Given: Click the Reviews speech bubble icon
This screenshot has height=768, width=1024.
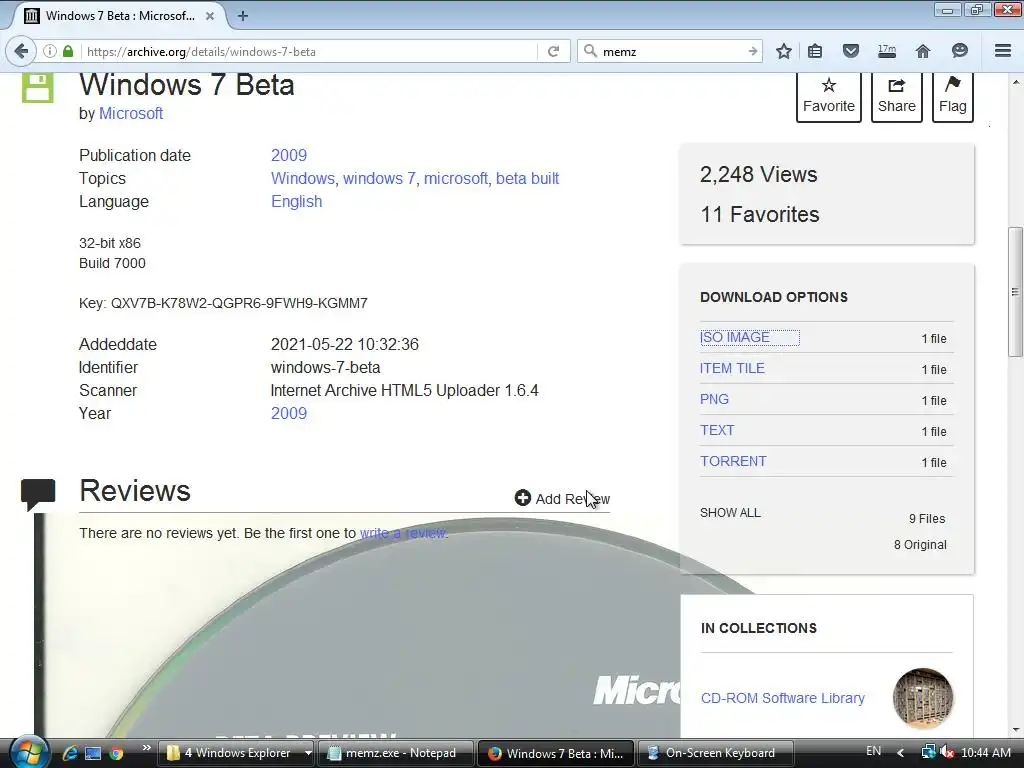Looking at the screenshot, I should tap(38, 493).
